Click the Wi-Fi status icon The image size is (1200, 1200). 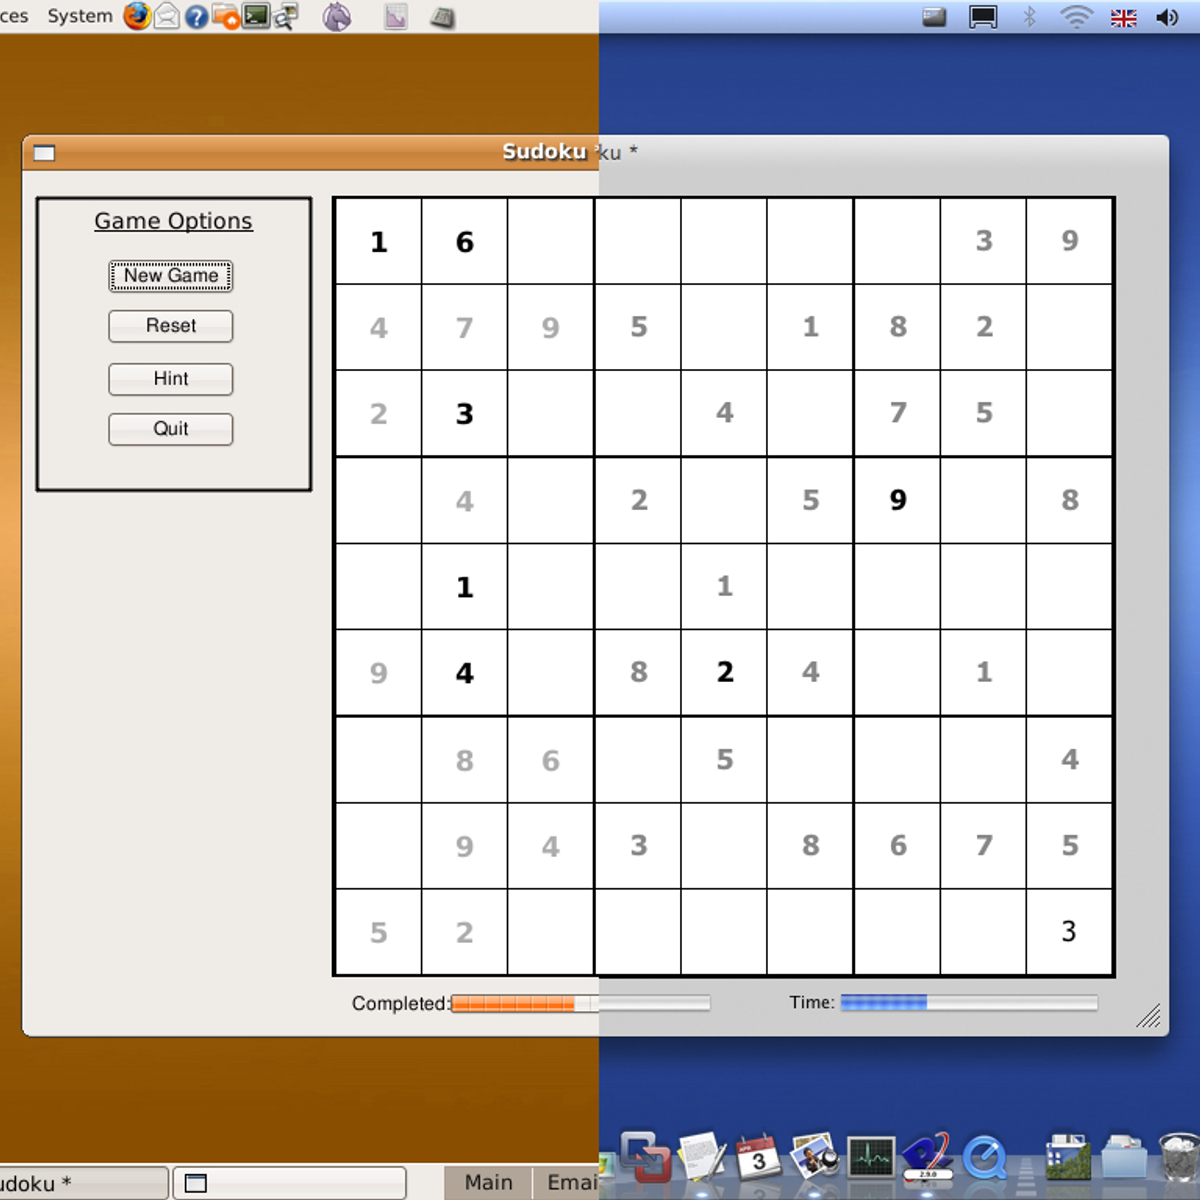coord(1076,17)
